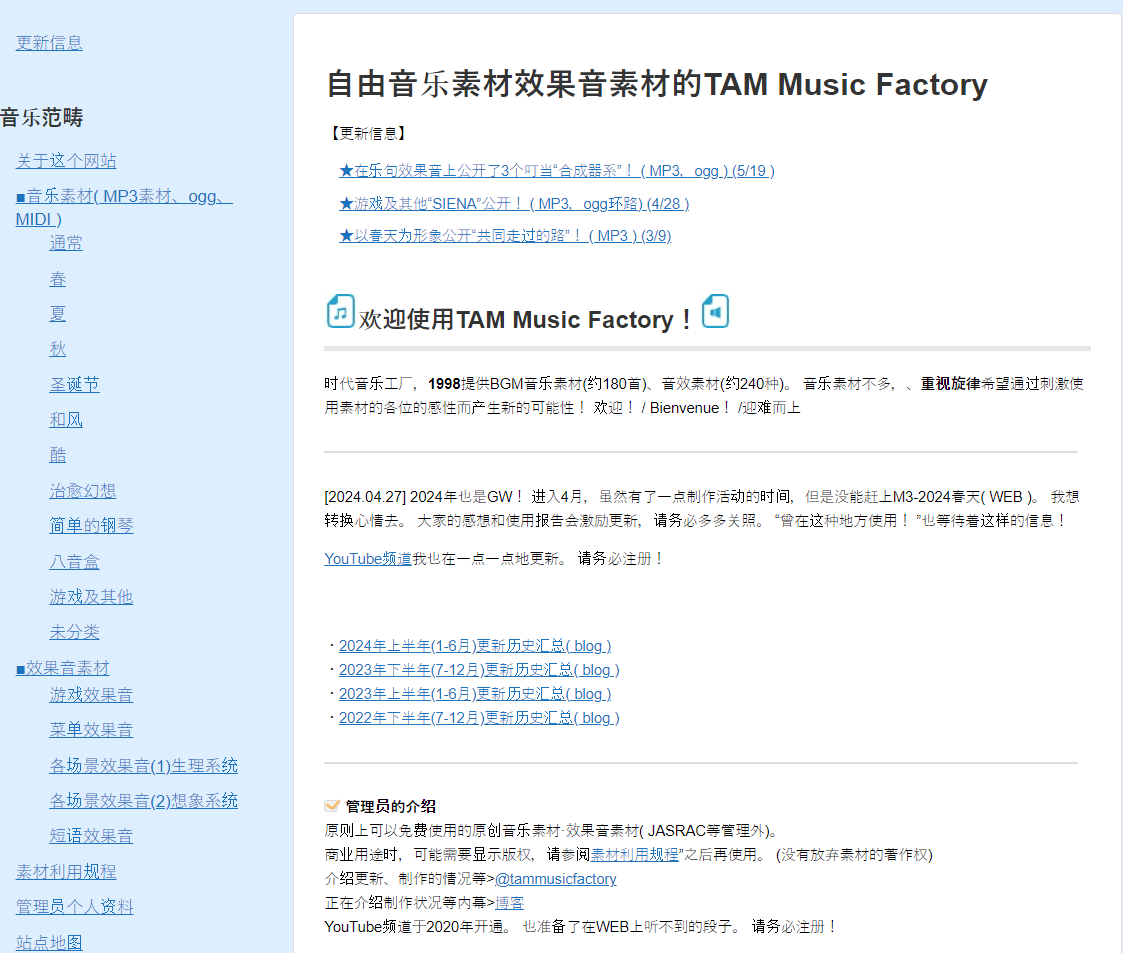Image resolution: width=1123 pixels, height=953 pixels.
Task: Open 2023年上半年(1-6月) update history blog
Action: 475,694
